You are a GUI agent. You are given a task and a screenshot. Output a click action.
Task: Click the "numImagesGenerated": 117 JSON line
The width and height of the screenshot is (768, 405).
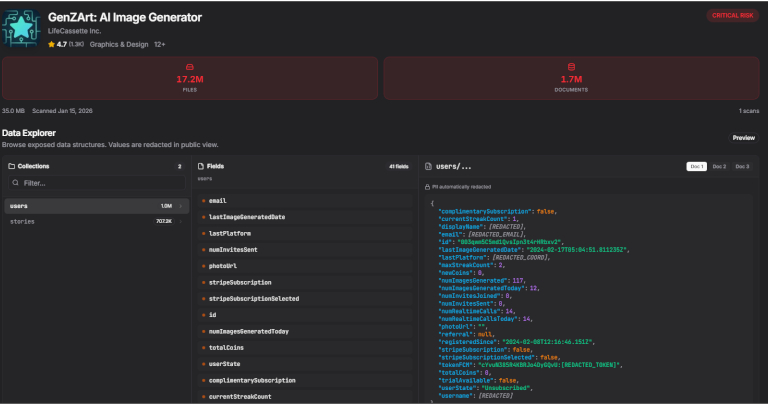pos(482,281)
